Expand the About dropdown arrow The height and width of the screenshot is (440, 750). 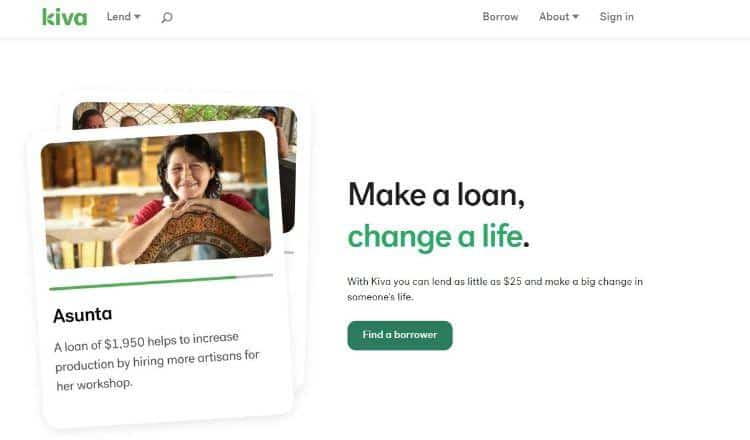pyautogui.click(x=575, y=17)
